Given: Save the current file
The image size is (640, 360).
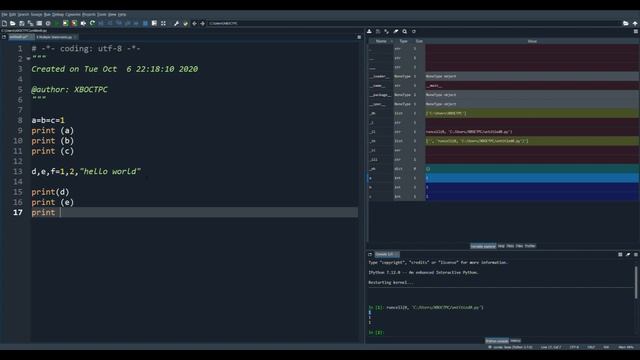Looking at the screenshot, I should [x=22, y=23].
